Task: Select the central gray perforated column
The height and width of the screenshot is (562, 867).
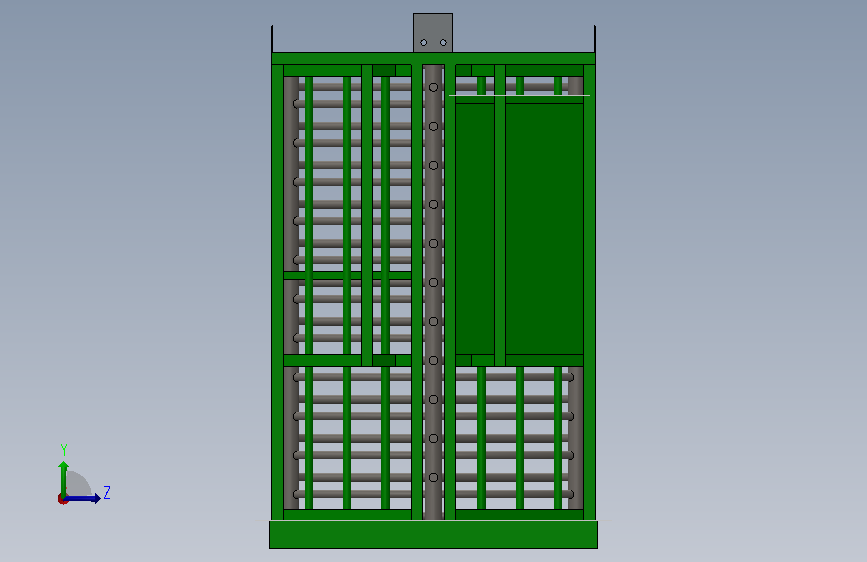Action: [434, 292]
